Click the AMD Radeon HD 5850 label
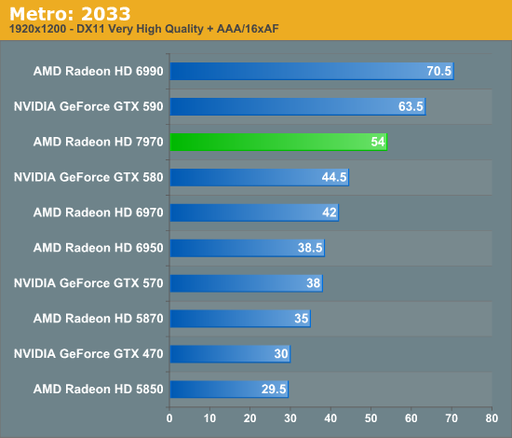512x438 pixels. [x=98, y=389]
